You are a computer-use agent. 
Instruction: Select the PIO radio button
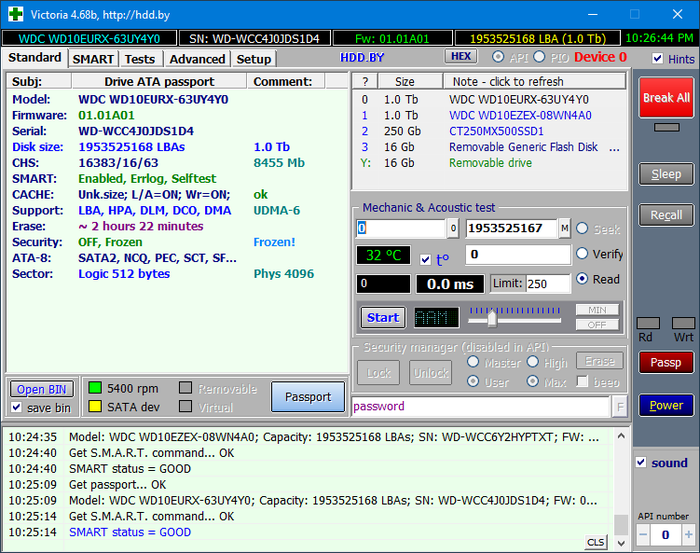click(539, 57)
